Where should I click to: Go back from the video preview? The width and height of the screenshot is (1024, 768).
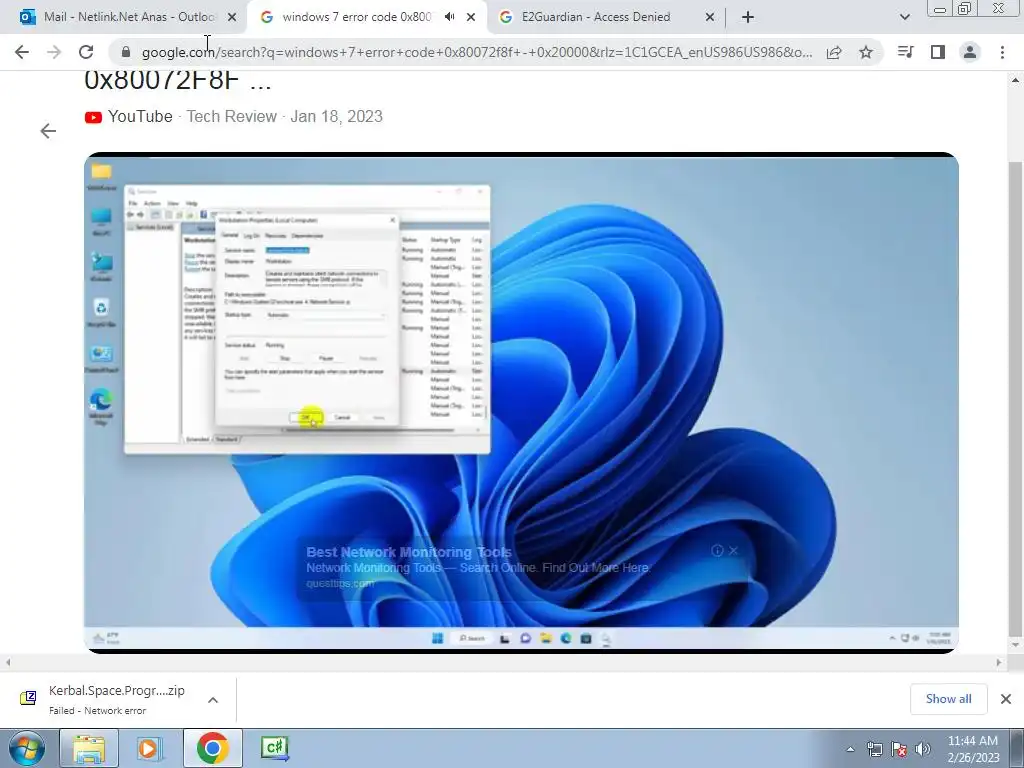(x=48, y=131)
